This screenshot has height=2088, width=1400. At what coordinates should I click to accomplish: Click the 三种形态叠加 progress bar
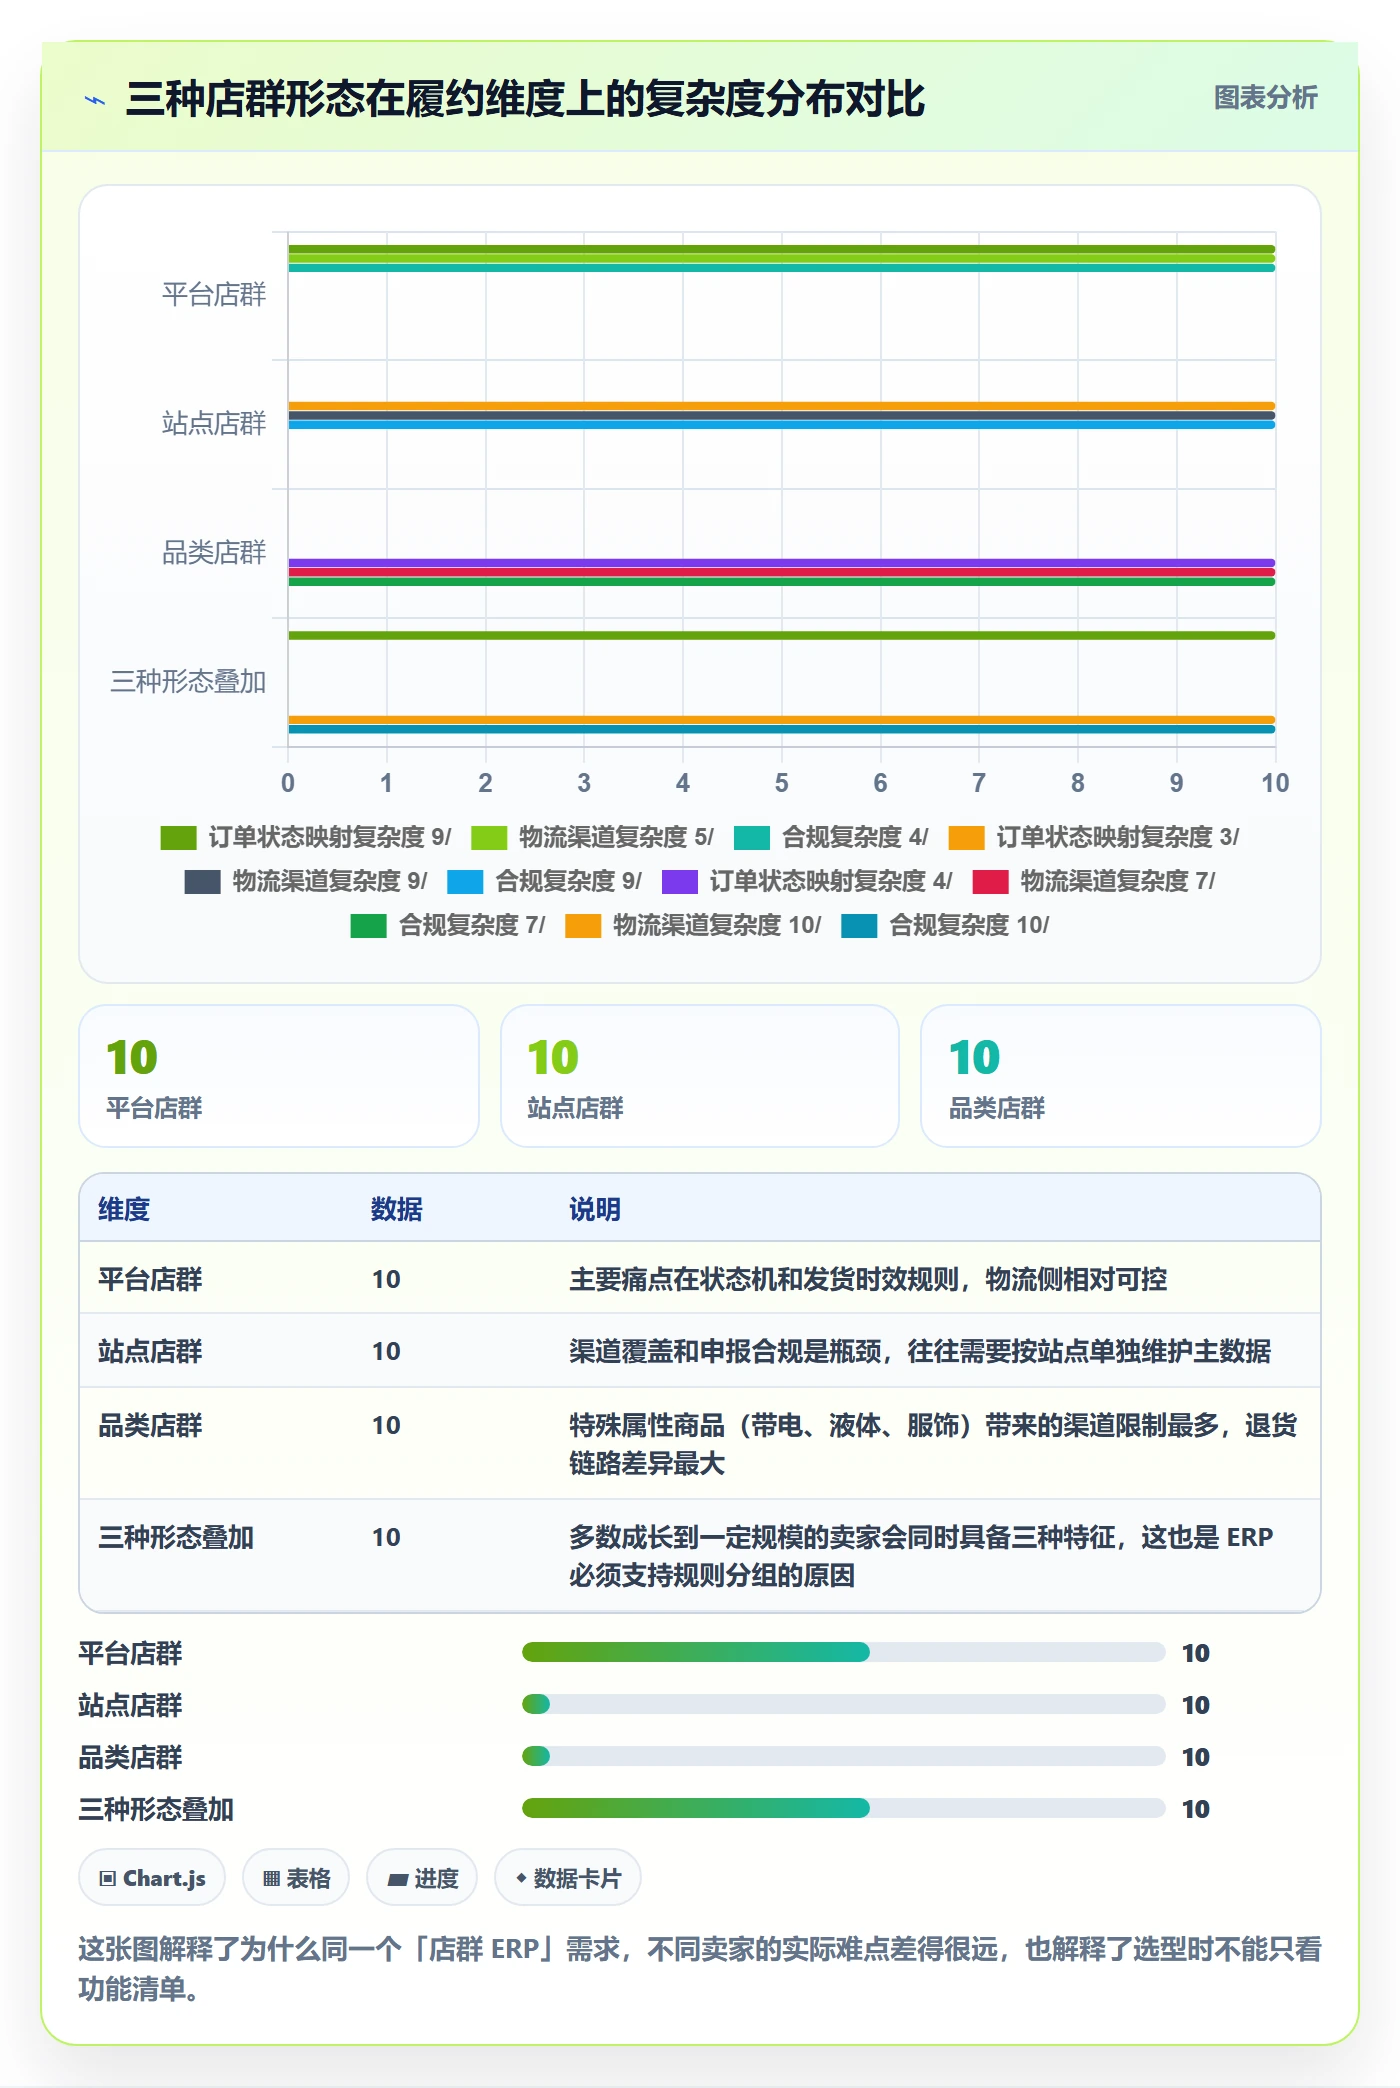843,1808
